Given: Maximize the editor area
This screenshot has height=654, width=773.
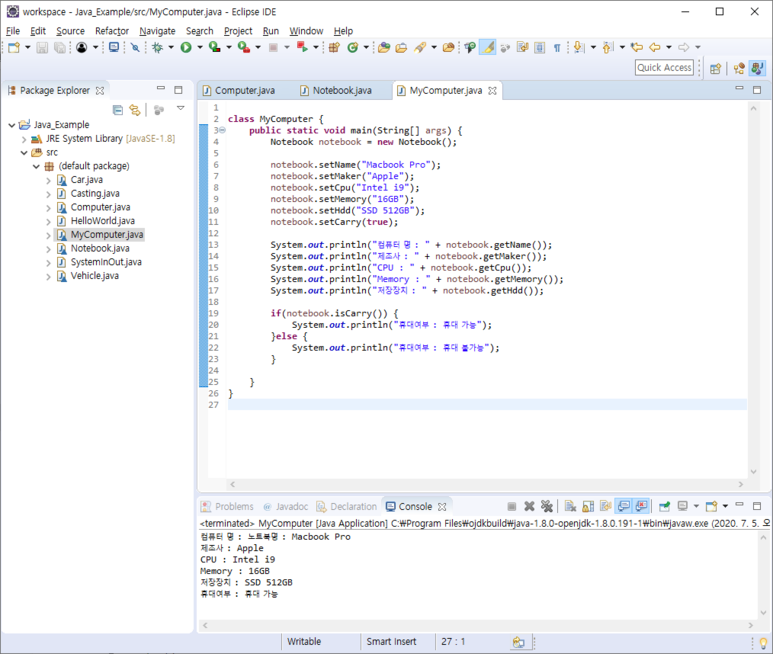Looking at the screenshot, I should coord(757,90).
